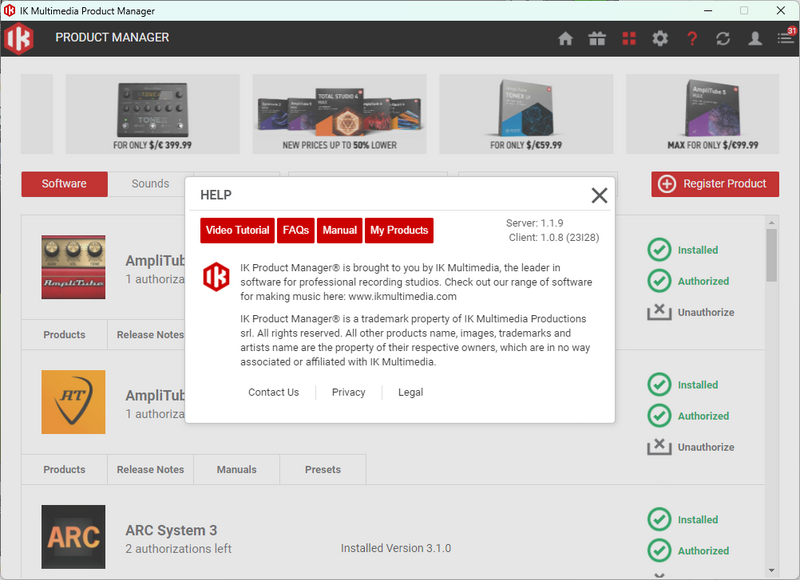Image resolution: width=800 pixels, height=580 pixels.
Task: Go to the Home icon in header
Action: click(x=565, y=38)
